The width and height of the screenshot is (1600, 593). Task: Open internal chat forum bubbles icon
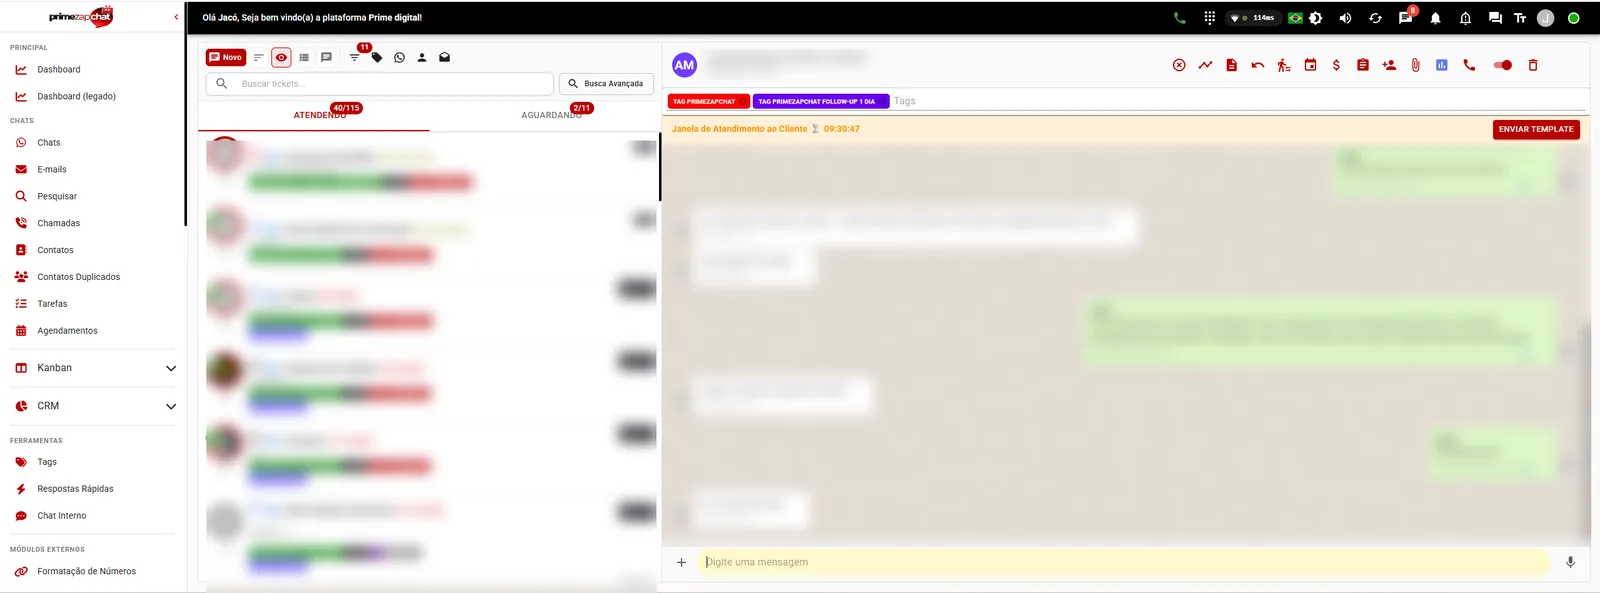point(1495,18)
